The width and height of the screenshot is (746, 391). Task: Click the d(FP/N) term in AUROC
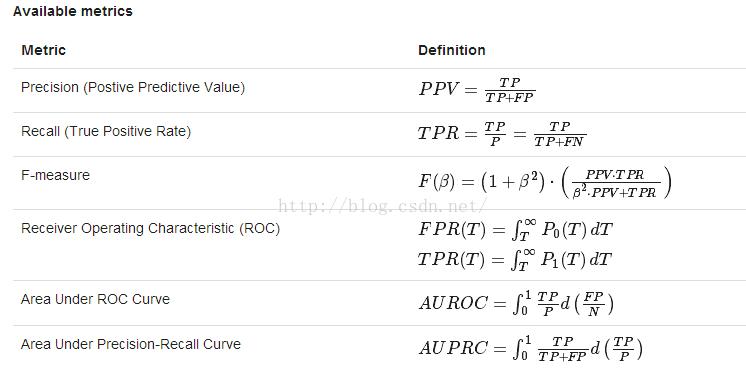click(x=587, y=303)
